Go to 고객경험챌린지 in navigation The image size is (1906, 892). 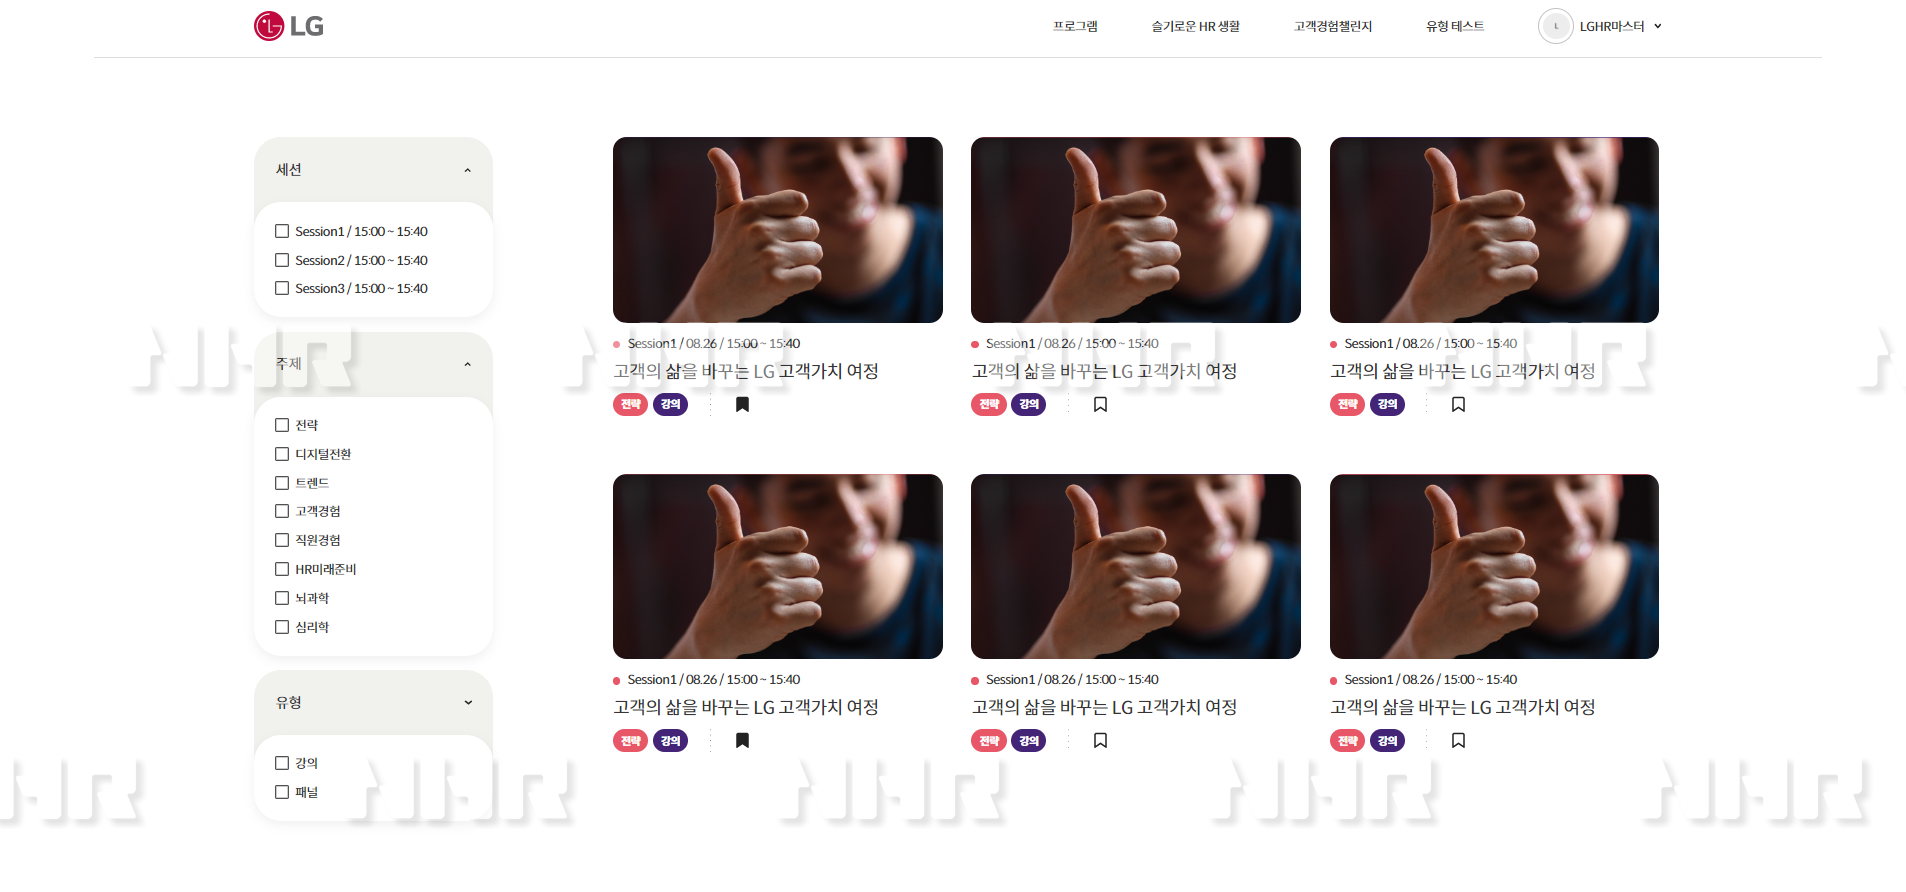tap(1332, 26)
